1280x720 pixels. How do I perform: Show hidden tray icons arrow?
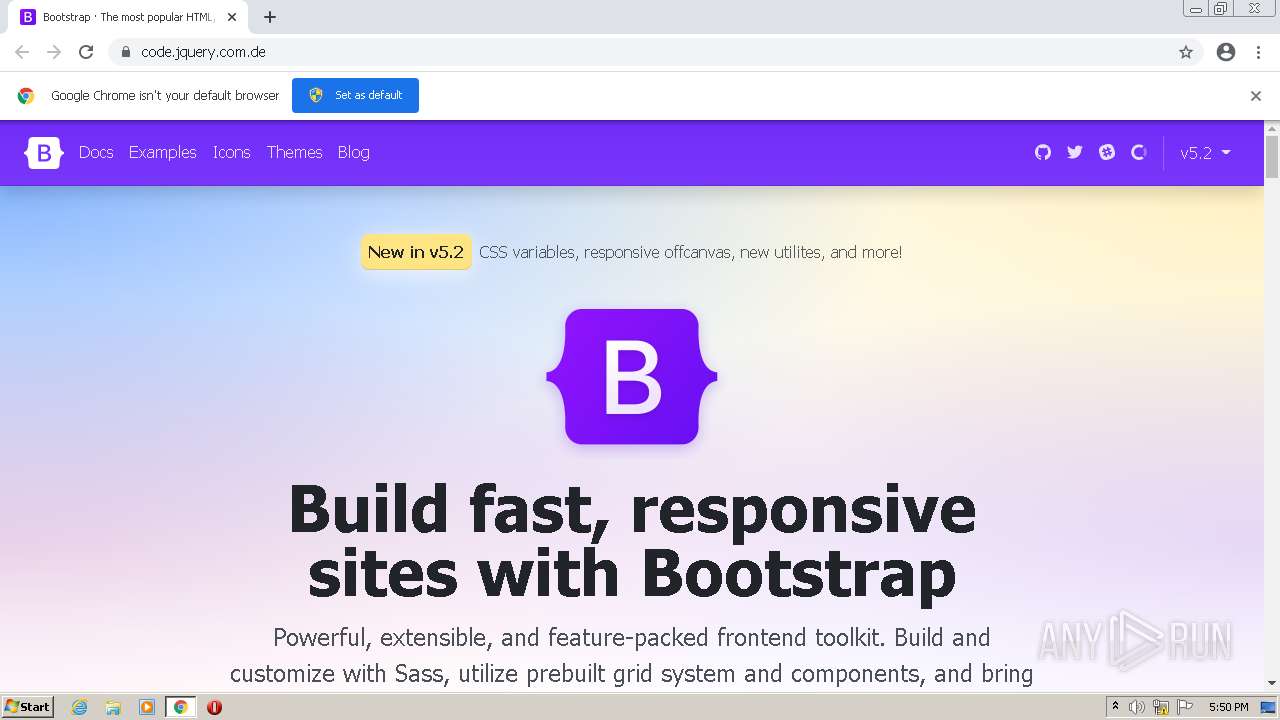click(1116, 707)
